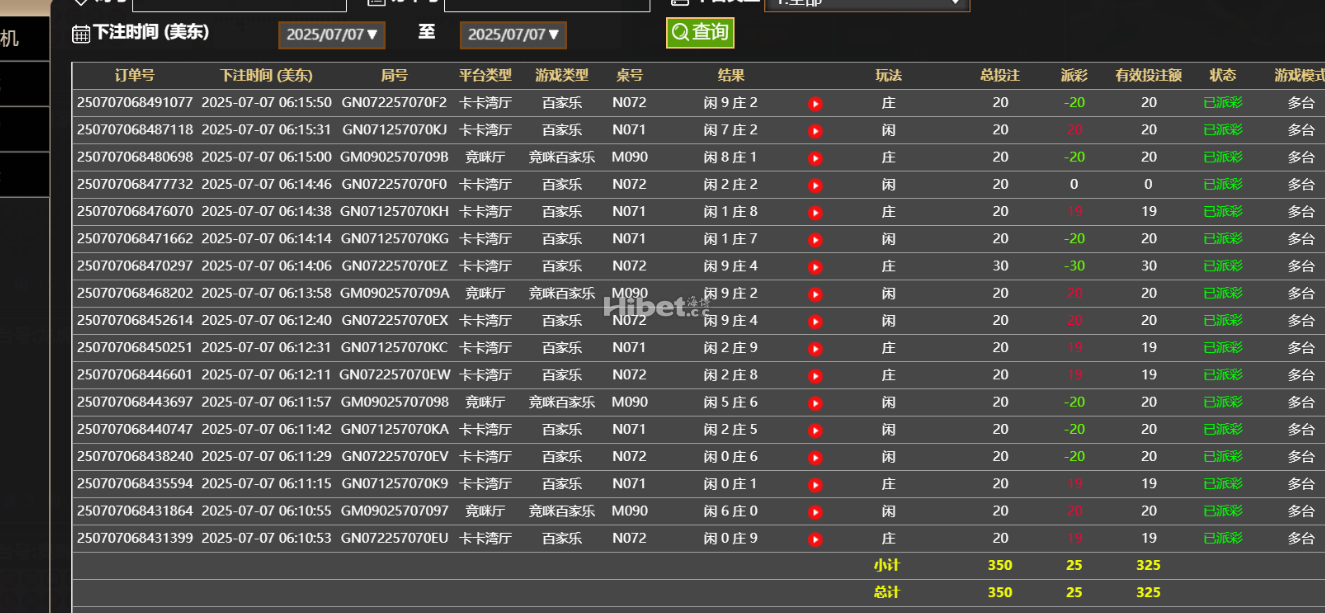1325x613 pixels.
Task: Click the empty text input at the top
Action: click(x=238, y=4)
